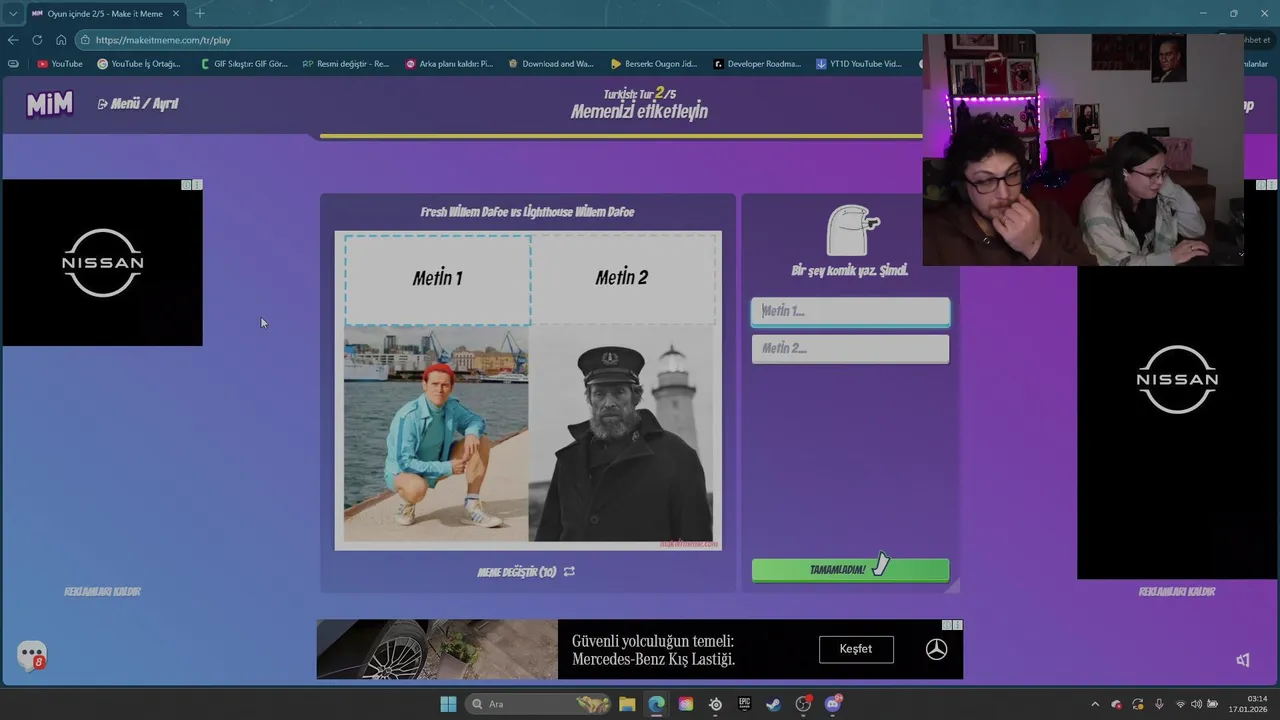Open Discord from taskbar

pos(833,704)
